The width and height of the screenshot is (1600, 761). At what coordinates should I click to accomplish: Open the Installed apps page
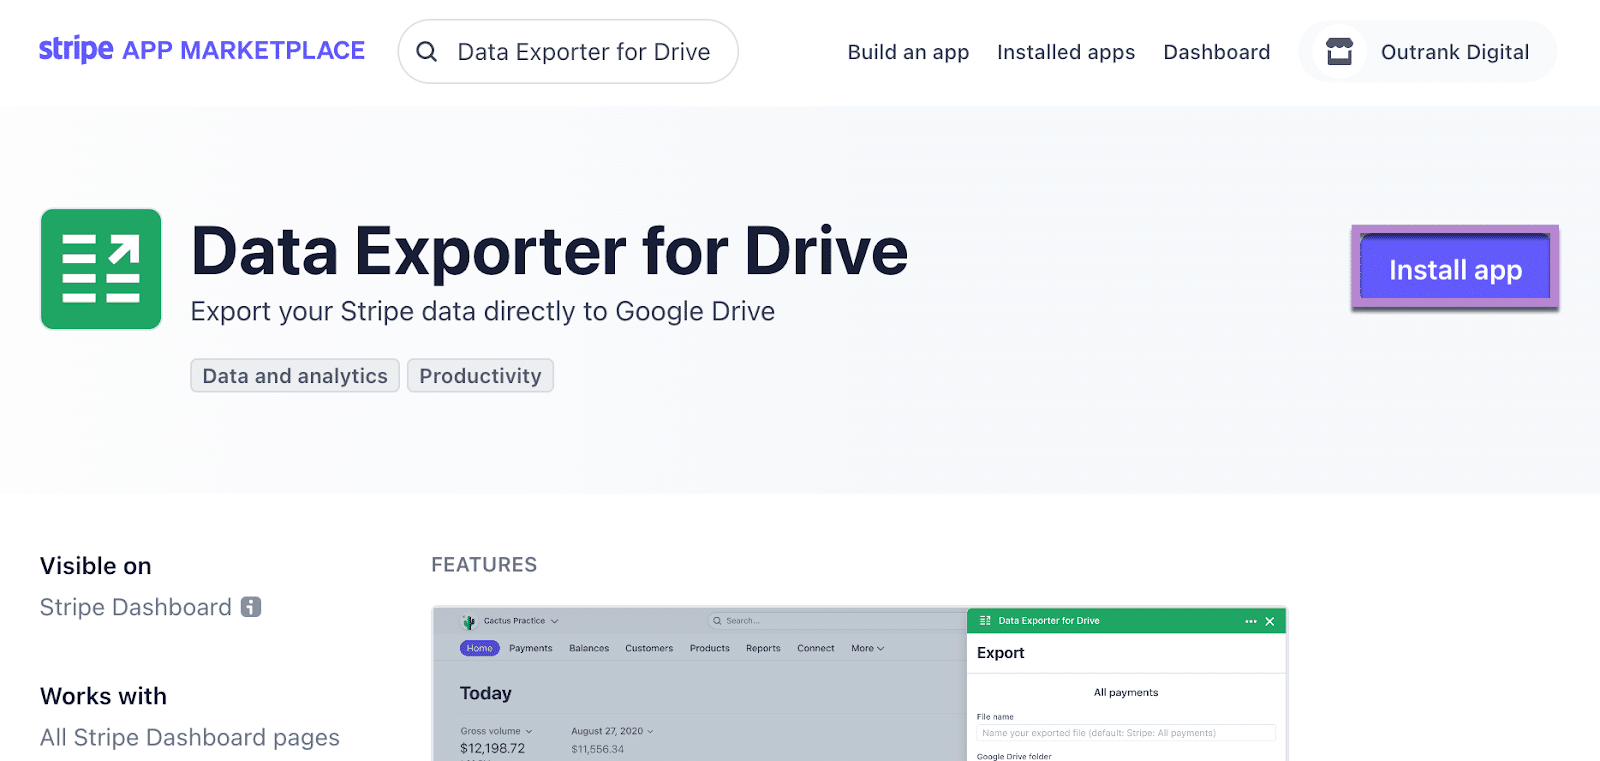click(x=1065, y=52)
